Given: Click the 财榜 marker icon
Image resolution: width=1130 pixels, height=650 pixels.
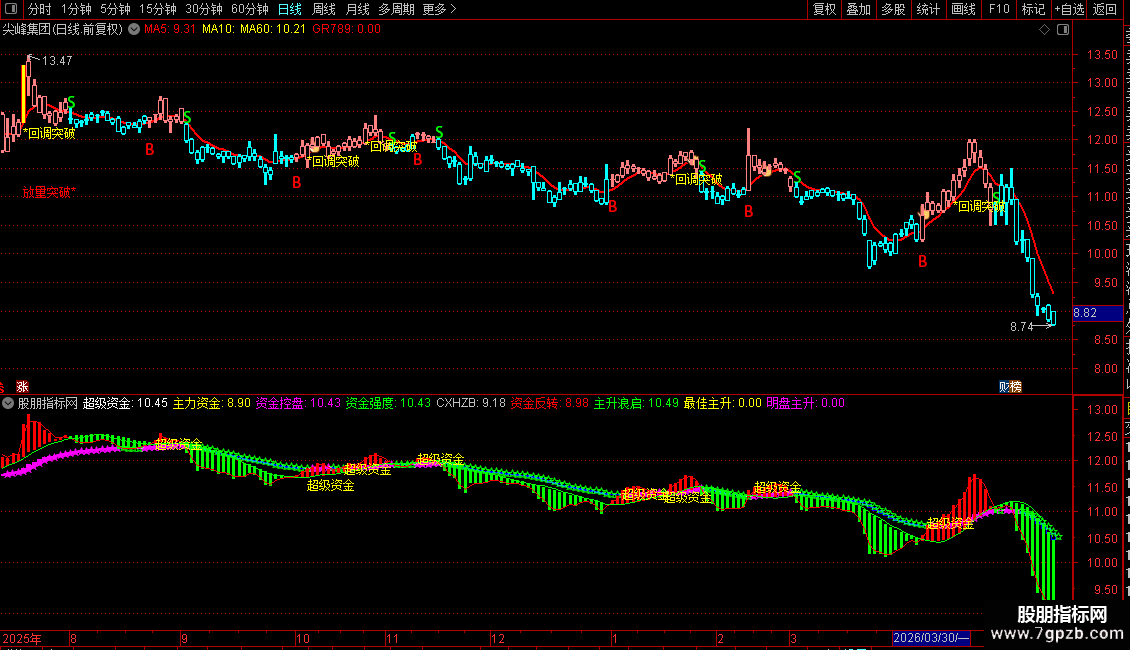Looking at the screenshot, I should pos(1010,387).
